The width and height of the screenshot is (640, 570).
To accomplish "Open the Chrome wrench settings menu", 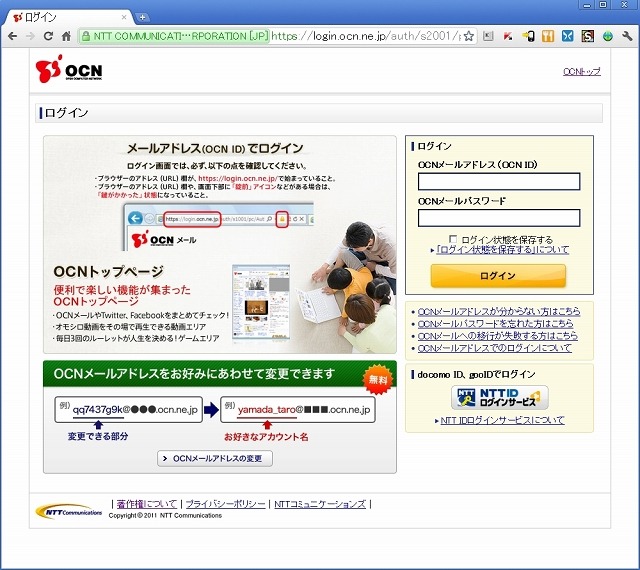I will (627, 36).
